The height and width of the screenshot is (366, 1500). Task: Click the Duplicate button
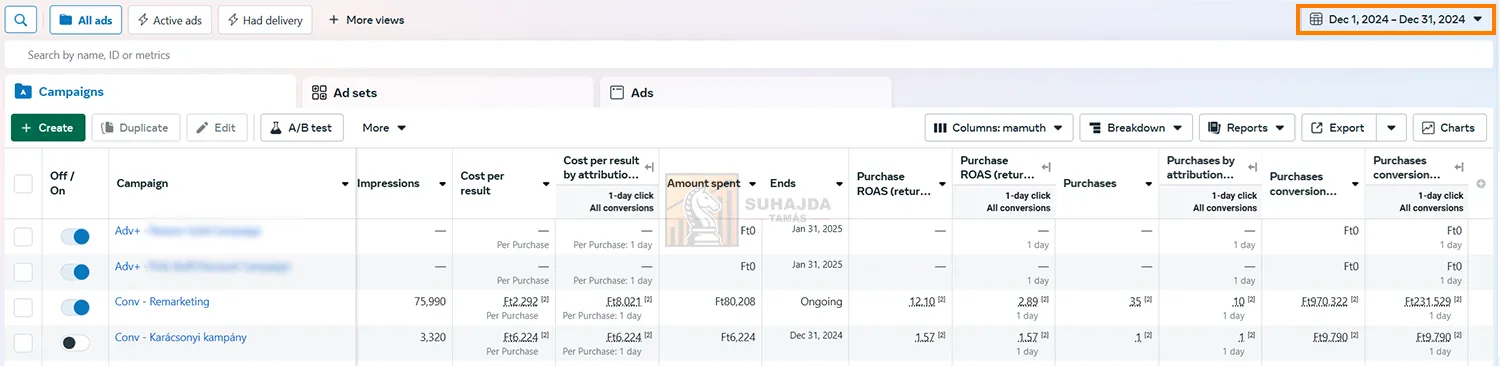[137, 128]
